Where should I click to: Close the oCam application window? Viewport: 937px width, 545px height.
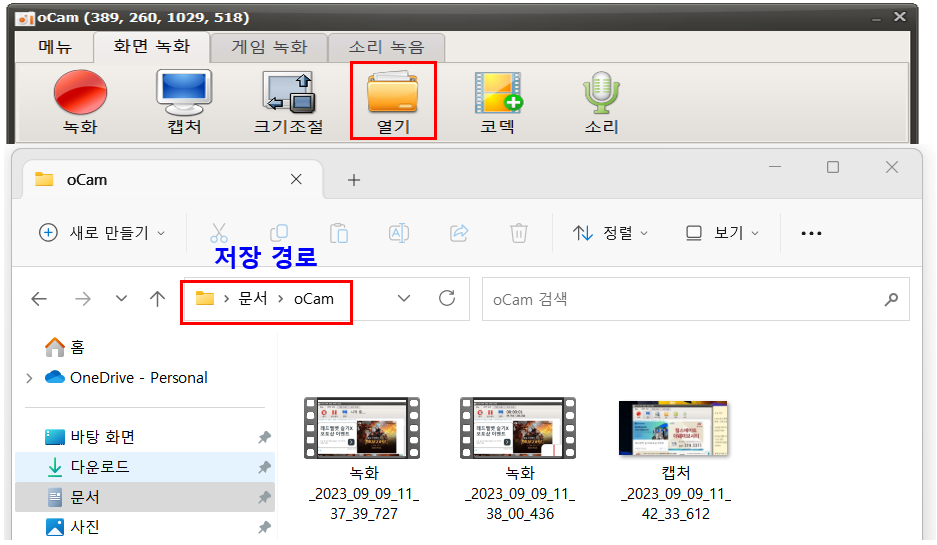click(x=899, y=17)
